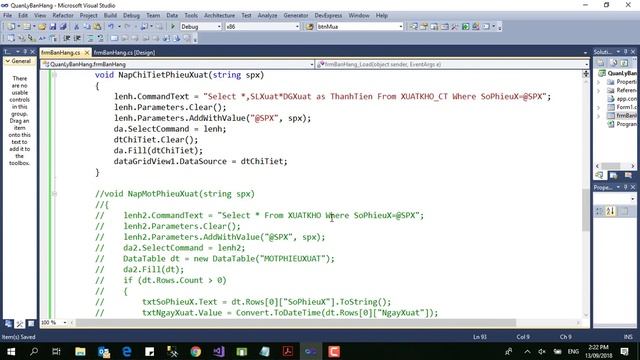Open the Architecture menu
This screenshot has width=640, height=360.
(219, 16)
